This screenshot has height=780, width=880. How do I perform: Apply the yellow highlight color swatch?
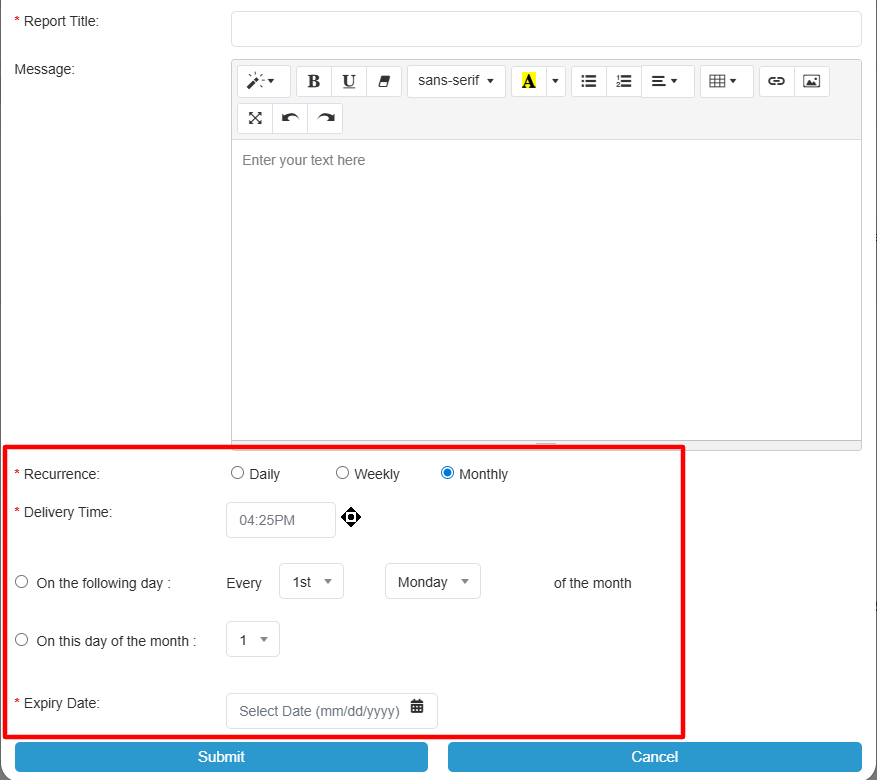(528, 82)
